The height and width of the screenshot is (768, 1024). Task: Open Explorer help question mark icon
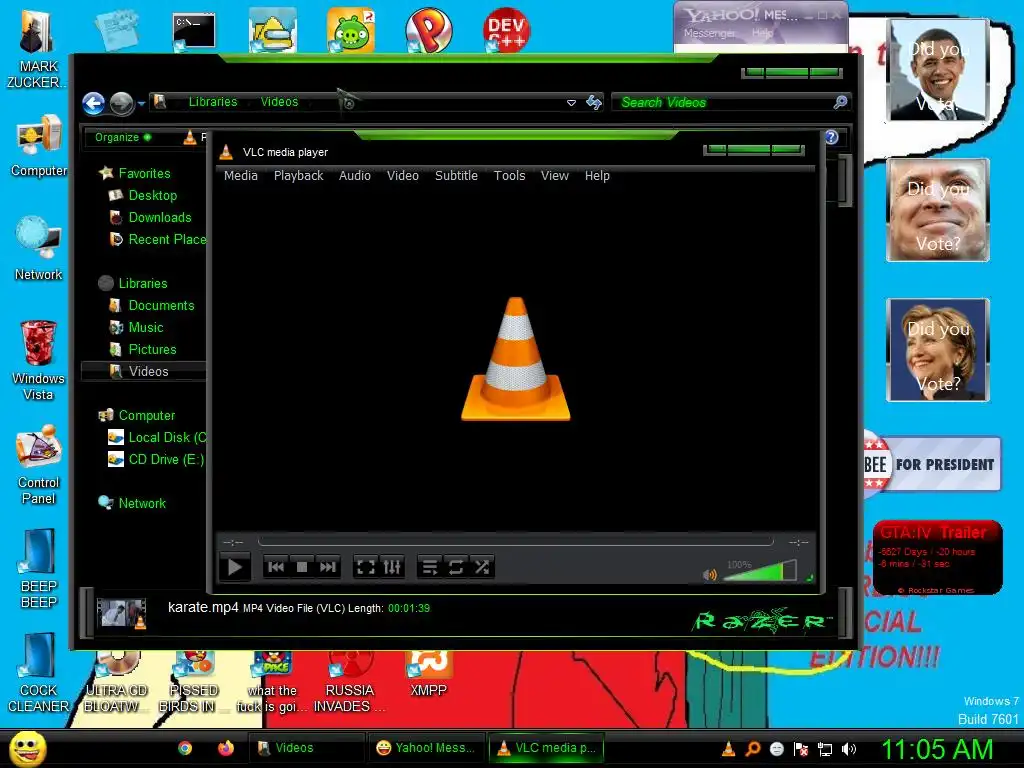pyautogui.click(x=831, y=137)
